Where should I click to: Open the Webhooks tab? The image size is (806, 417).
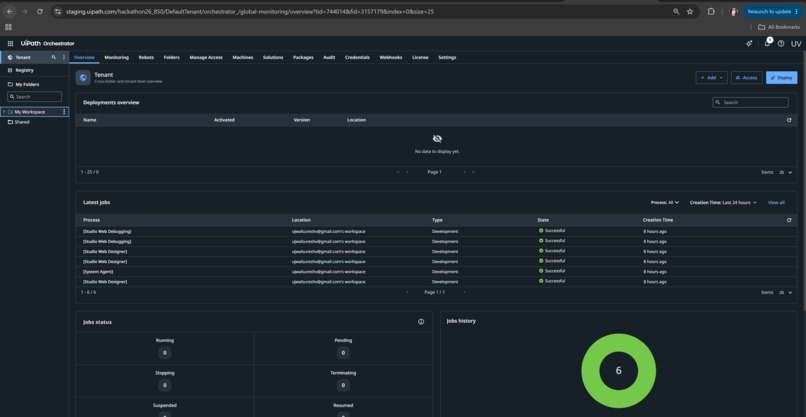pos(391,58)
